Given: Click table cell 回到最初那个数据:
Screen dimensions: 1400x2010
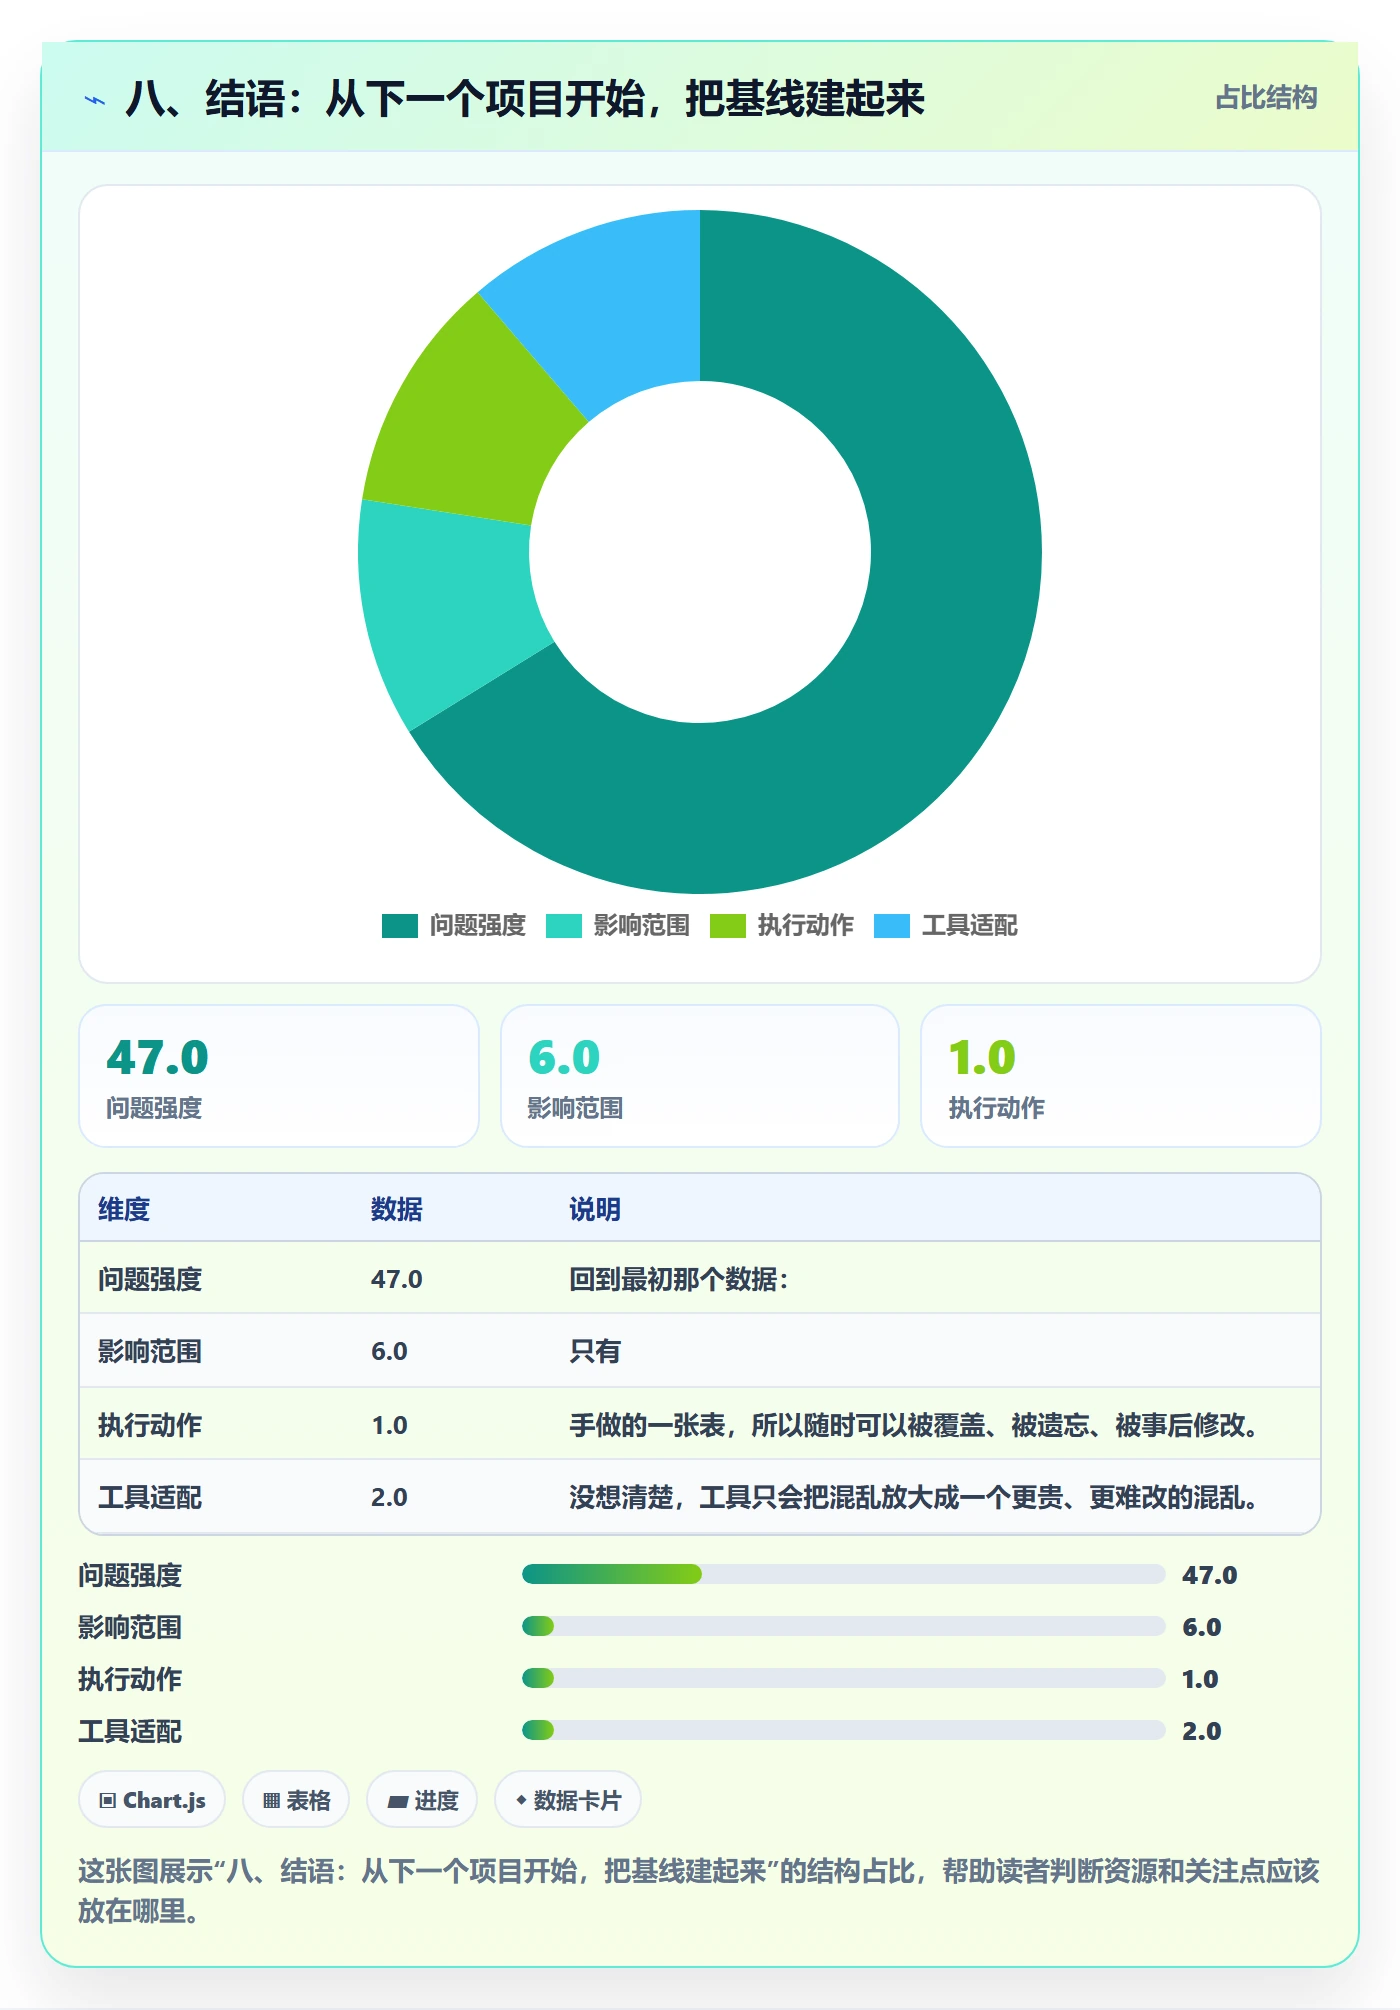Looking at the screenshot, I should (679, 1279).
